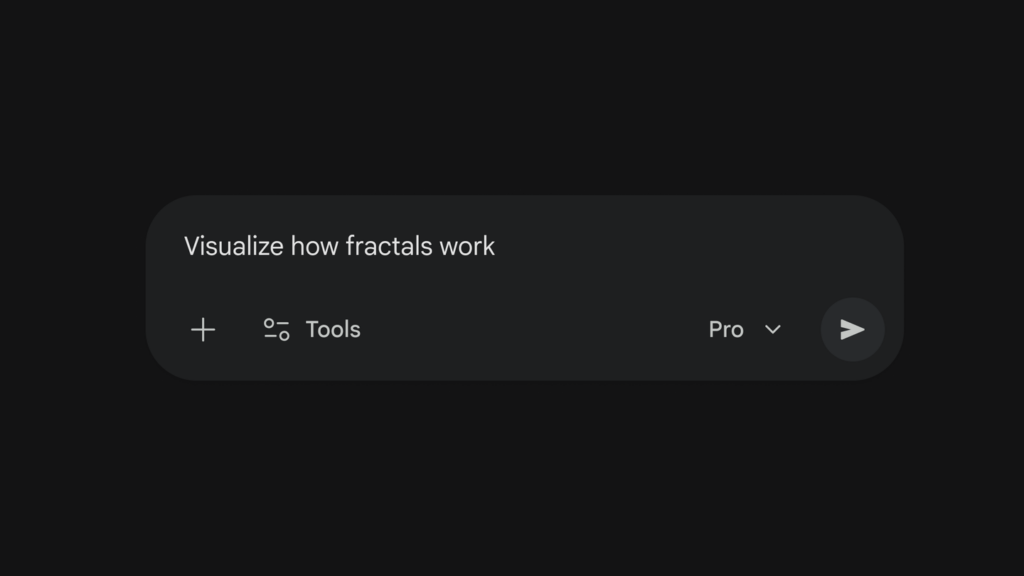This screenshot has width=1024, height=576.
Task: Place cursor after the word 'work'
Action: pyautogui.click(x=496, y=246)
